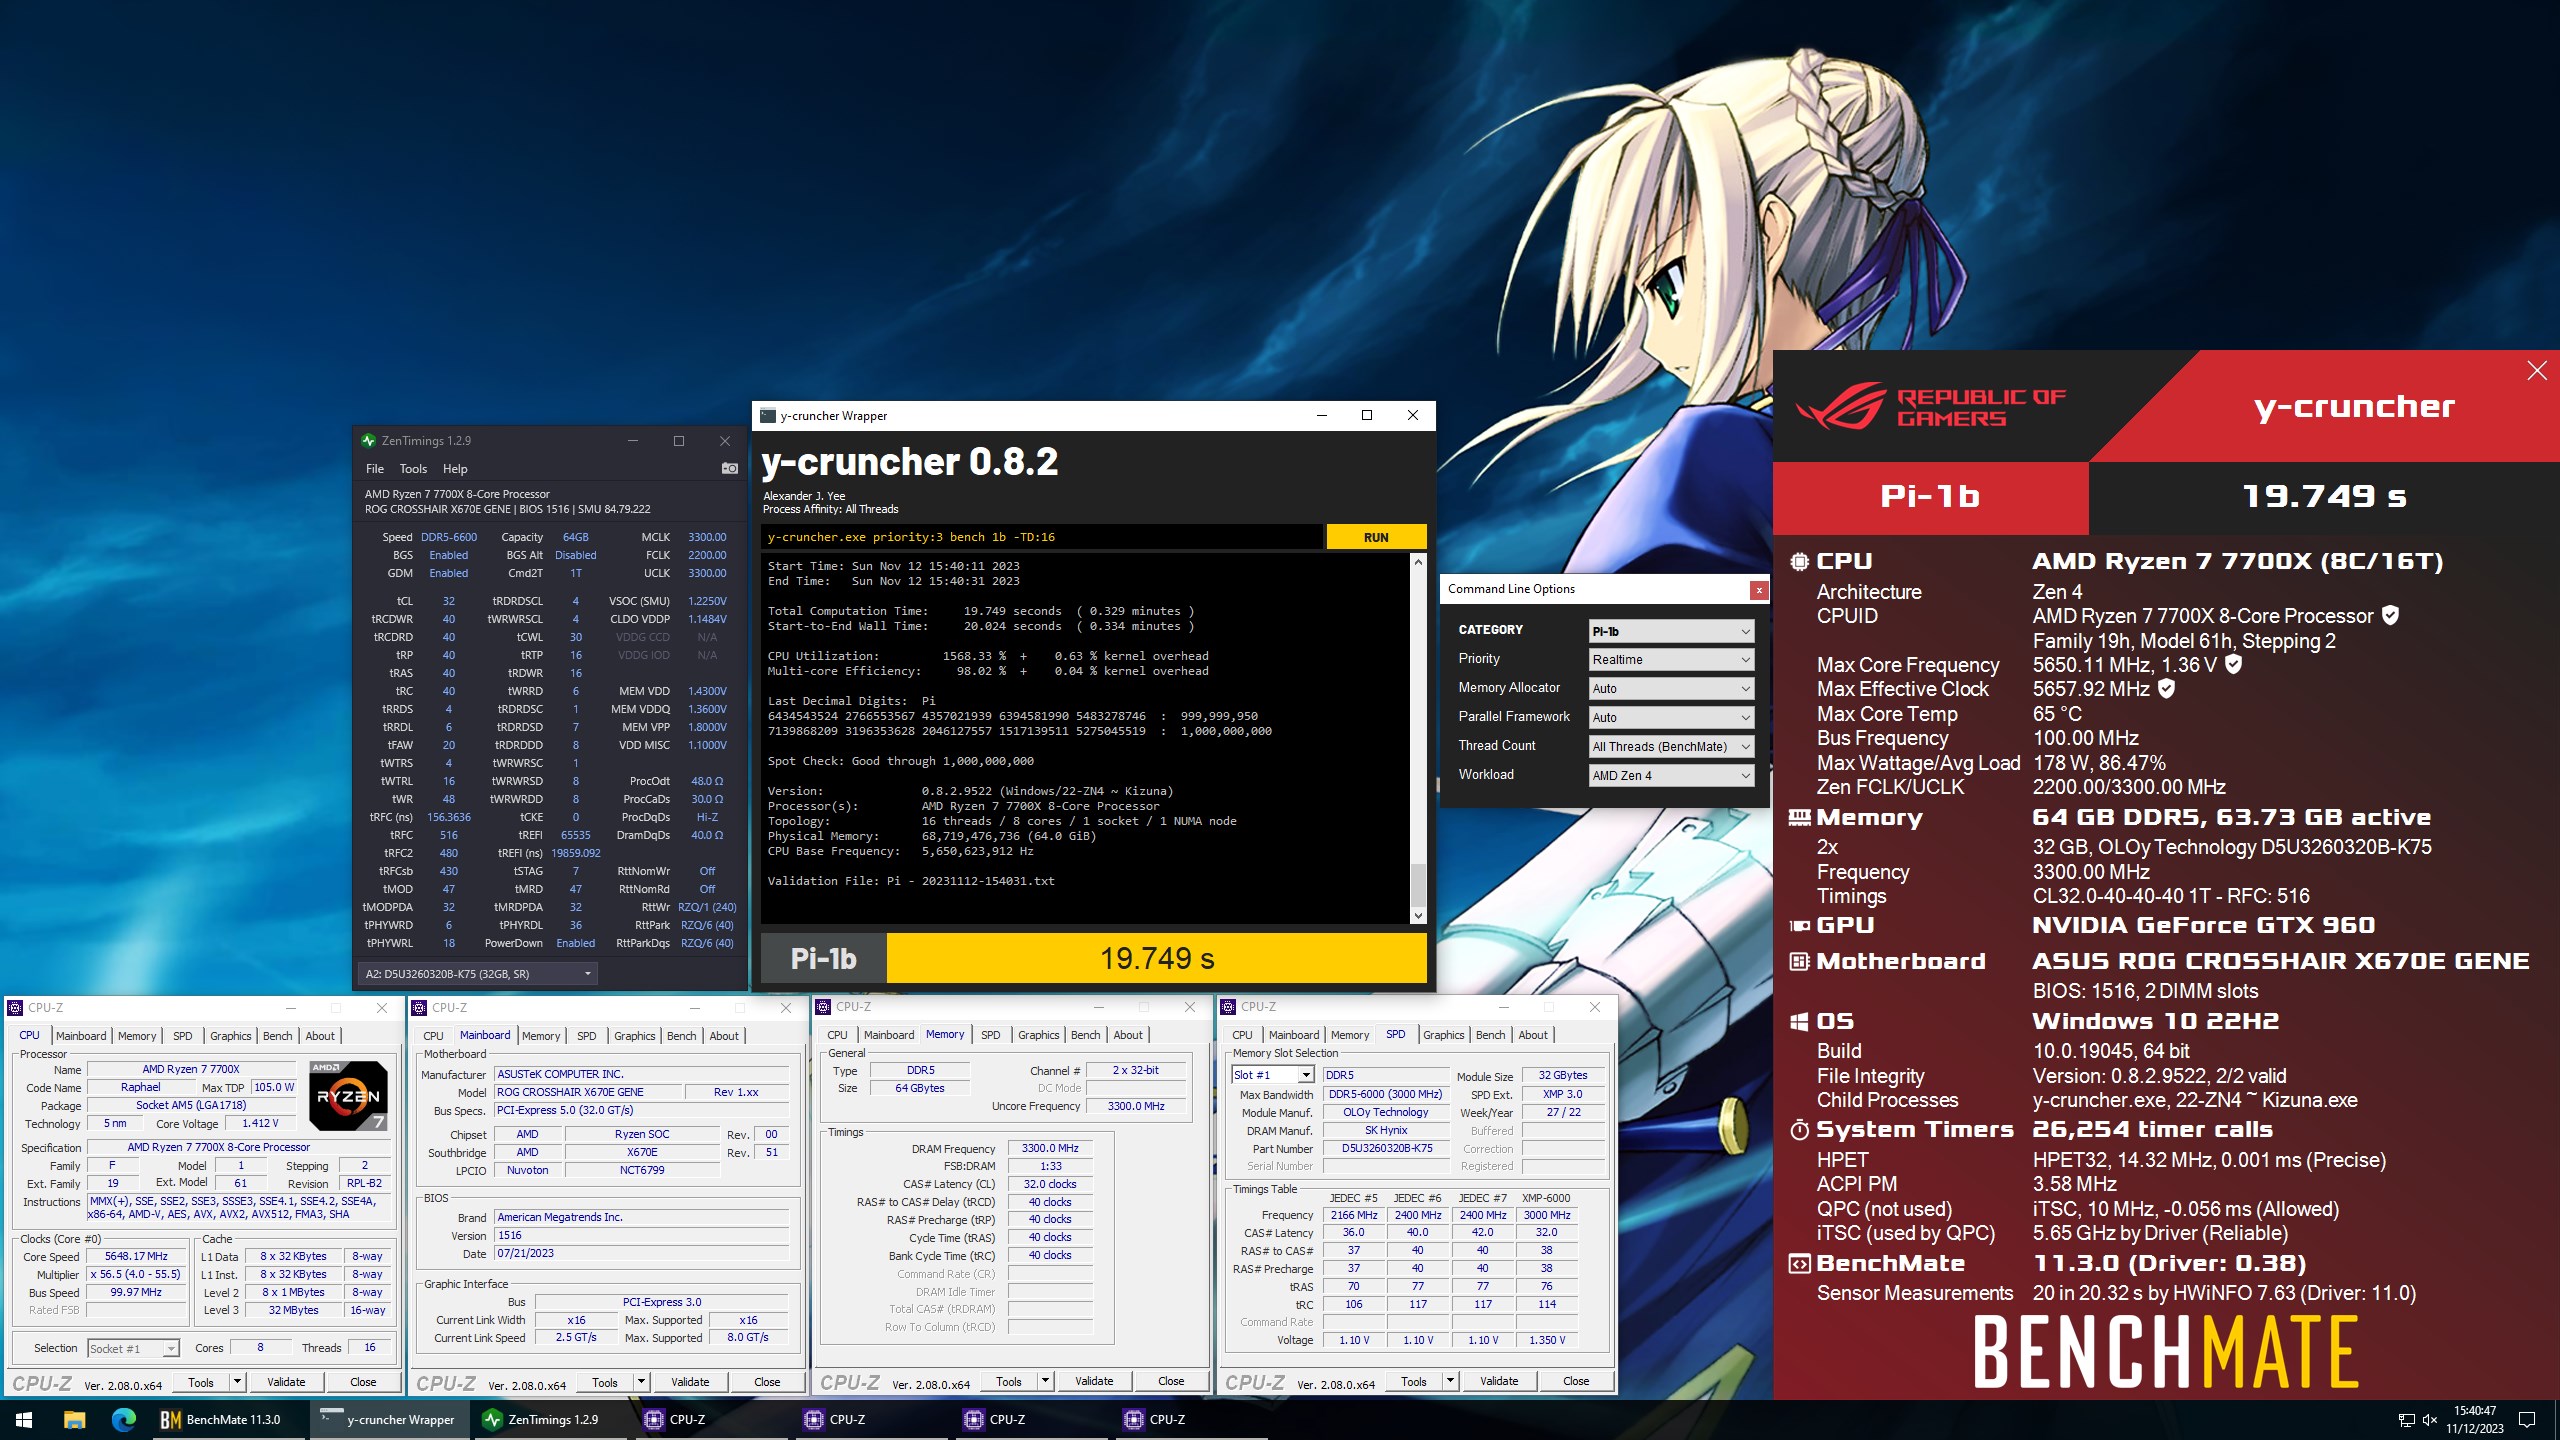This screenshot has width=2560, height=1440.
Task: Open the Thread Count dropdown
Action: 1672,747
